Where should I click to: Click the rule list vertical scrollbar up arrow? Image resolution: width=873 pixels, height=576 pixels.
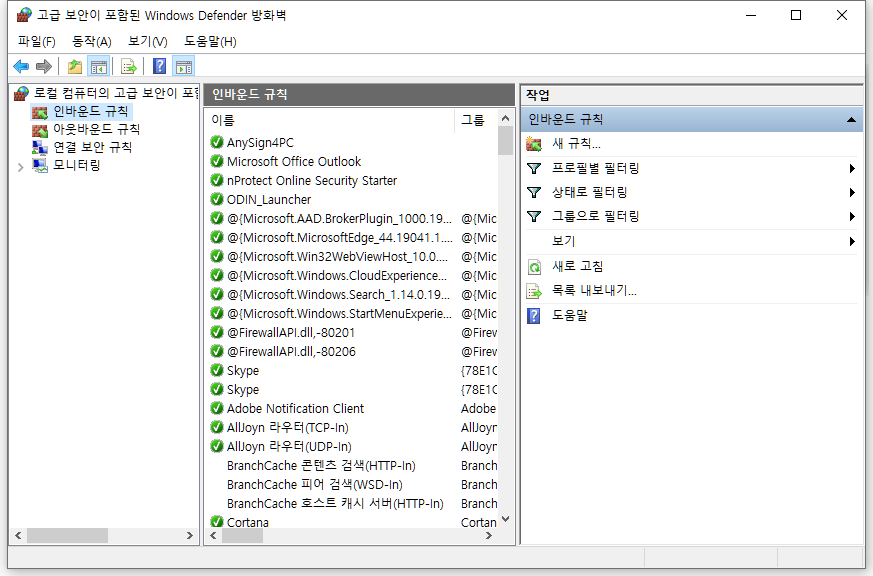pos(506,118)
